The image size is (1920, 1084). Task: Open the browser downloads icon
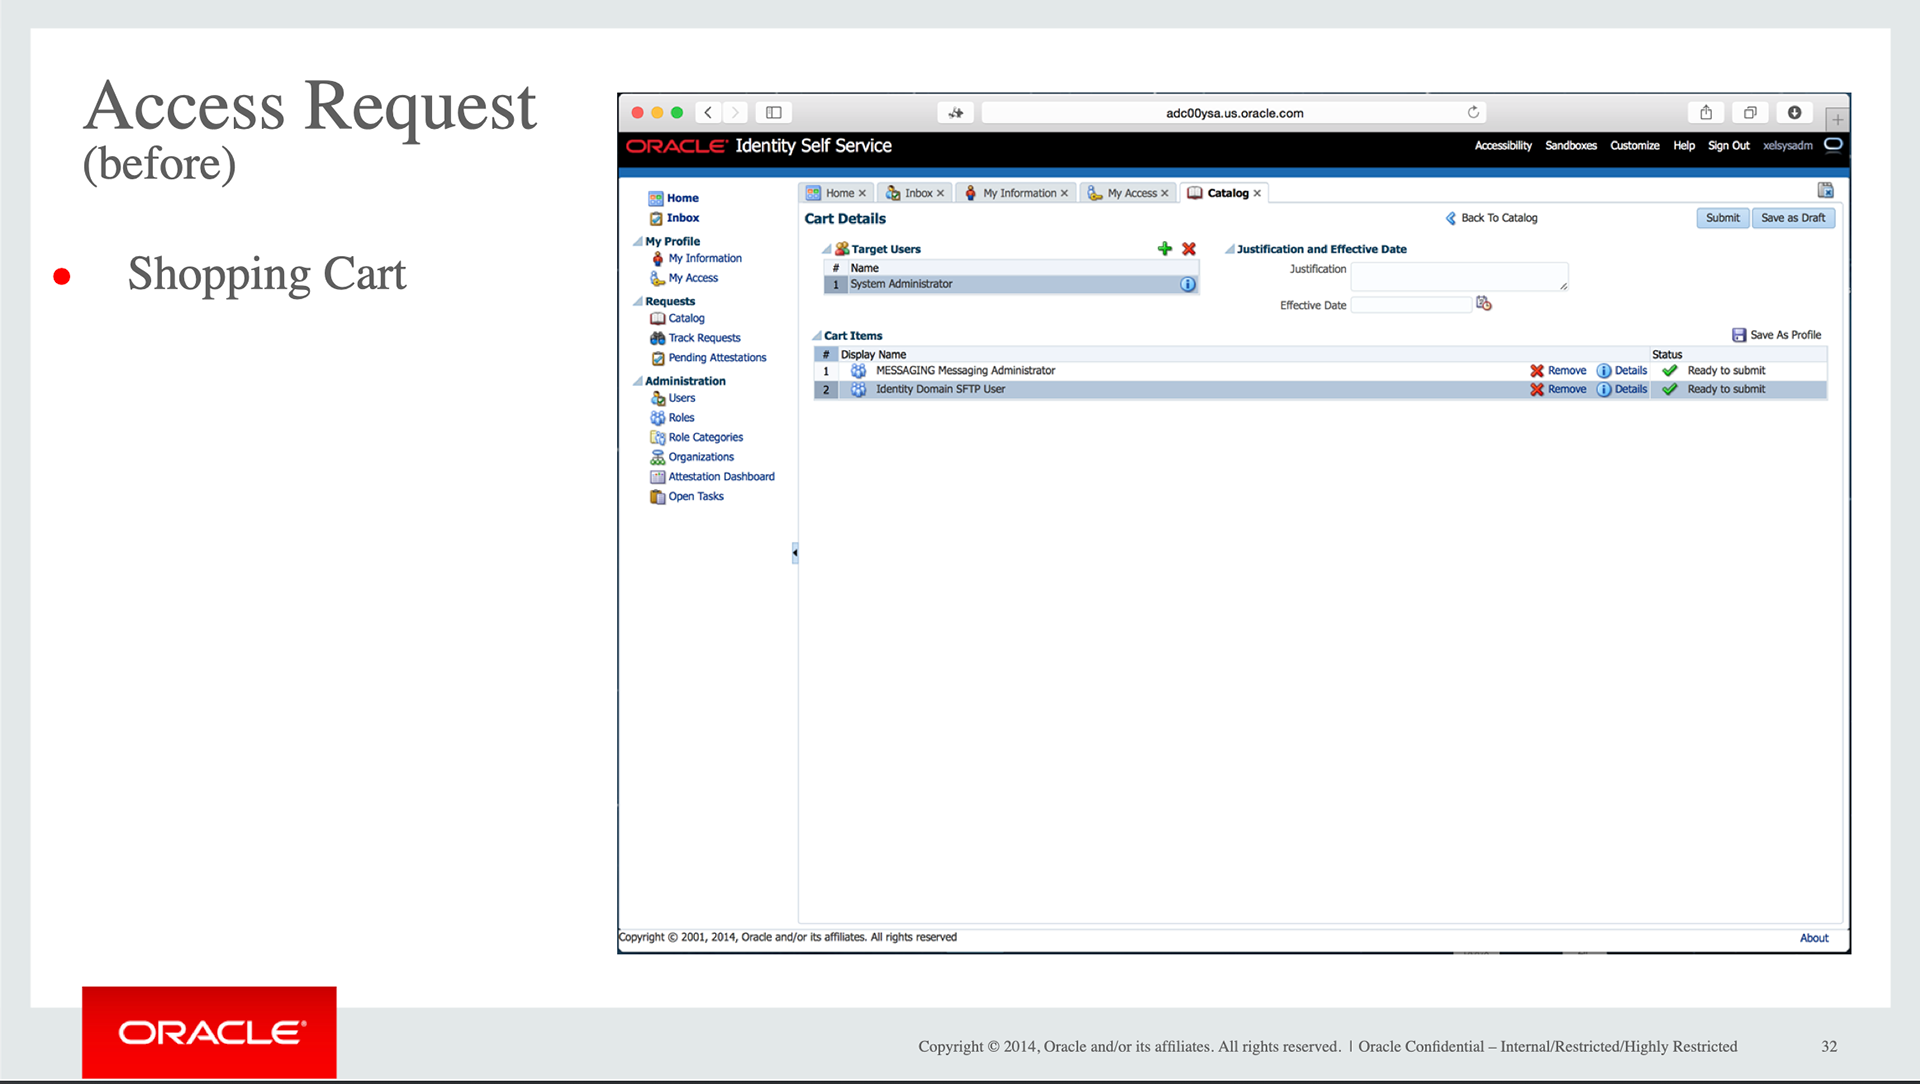coord(1794,113)
